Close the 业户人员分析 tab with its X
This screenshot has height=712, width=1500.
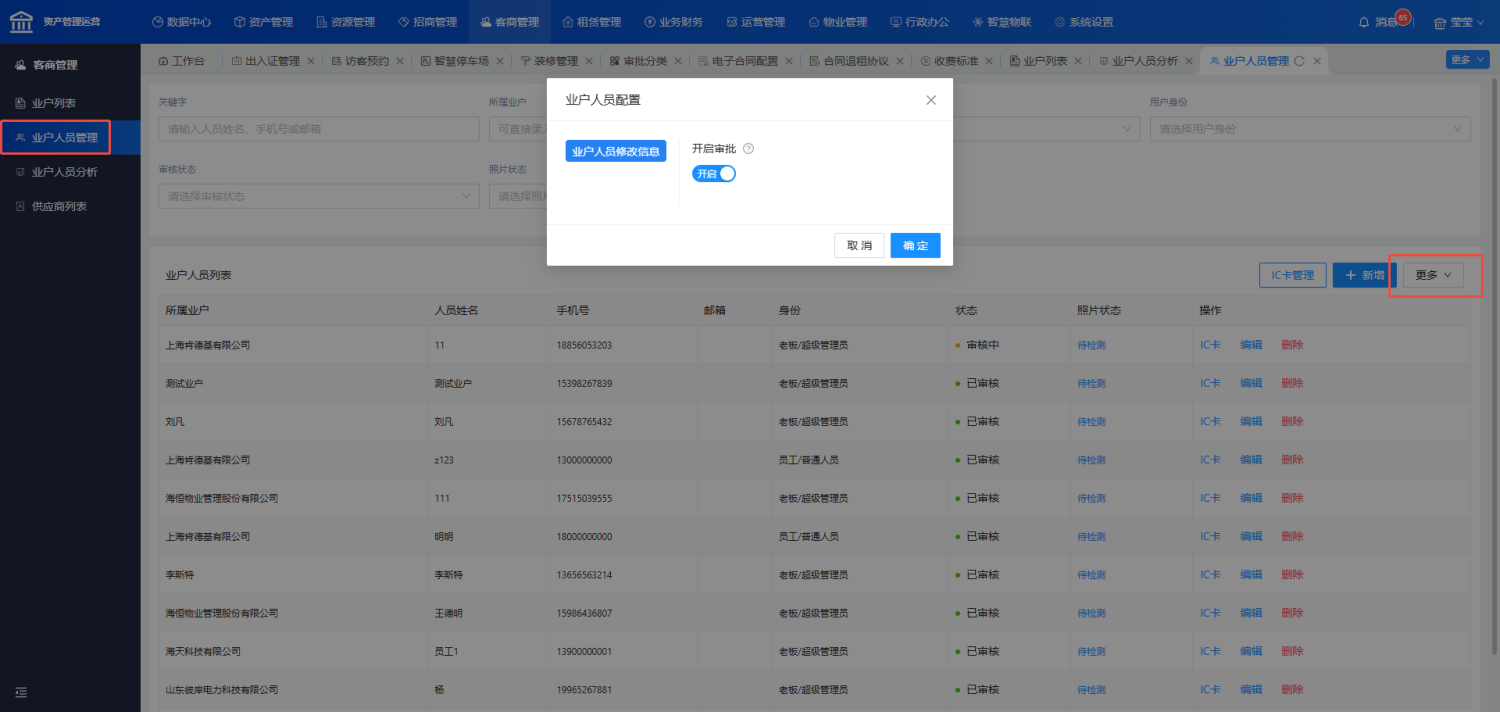click(x=1189, y=61)
